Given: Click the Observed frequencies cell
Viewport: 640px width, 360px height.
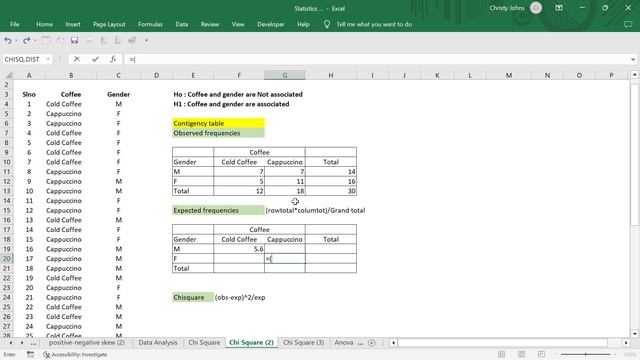Looking at the screenshot, I should [x=218, y=133].
